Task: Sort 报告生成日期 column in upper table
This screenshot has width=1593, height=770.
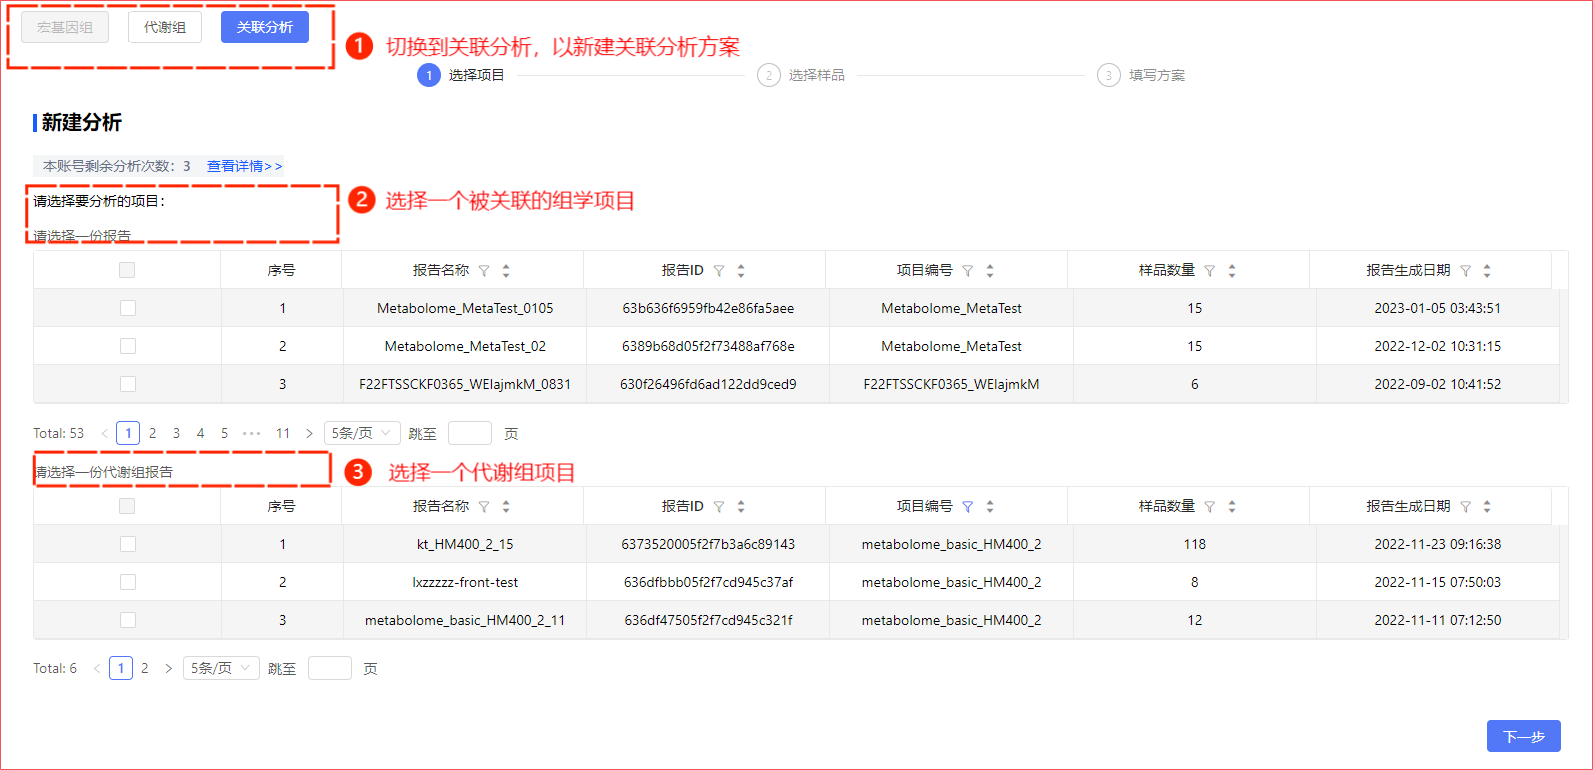Action: pyautogui.click(x=1487, y=271)
